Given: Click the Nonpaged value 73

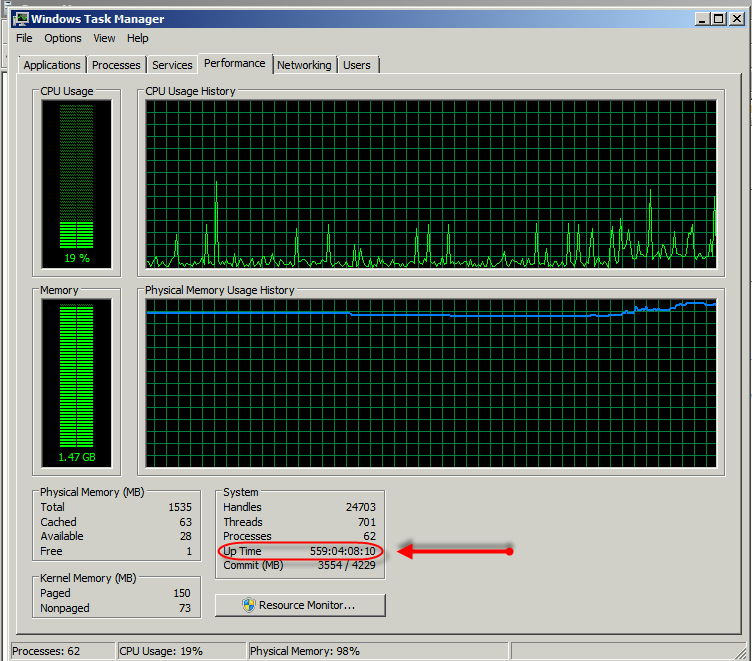Looking at the screenshot, I should (185, 608).
